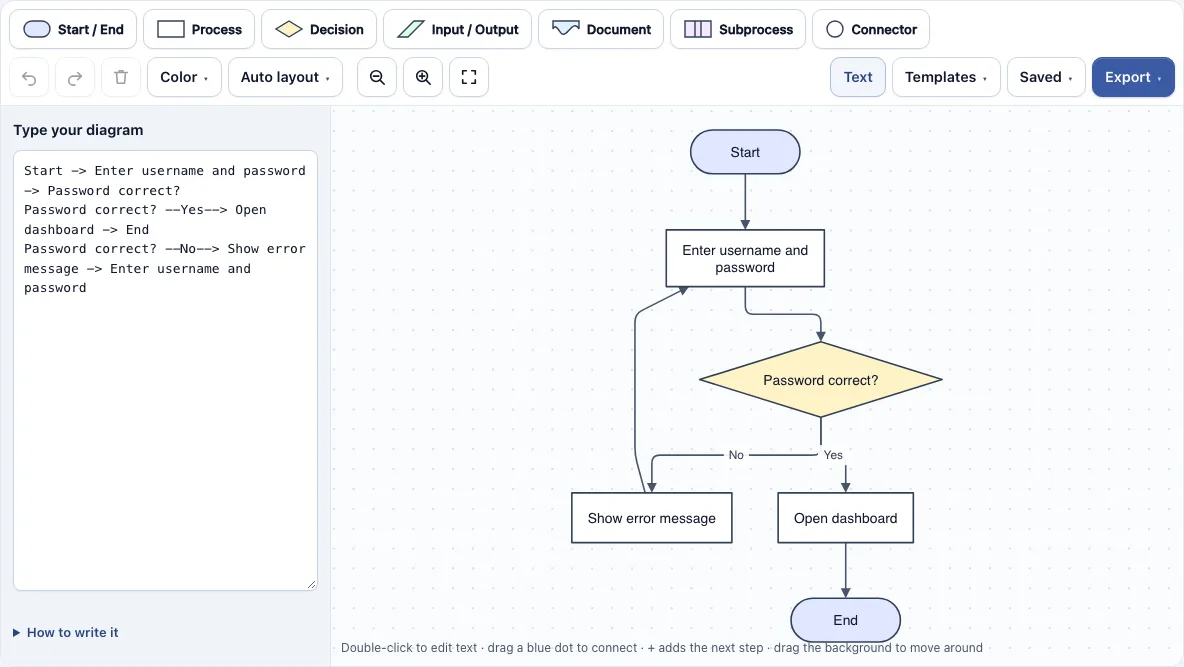Image resolution: width=1184 pixels, height=667 pixels.
Task: Select the Start node on canvas
Action: point(745,152)
